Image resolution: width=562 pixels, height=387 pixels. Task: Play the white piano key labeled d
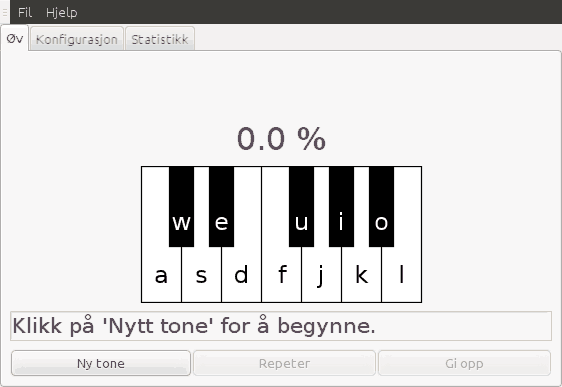pos(241,275)
